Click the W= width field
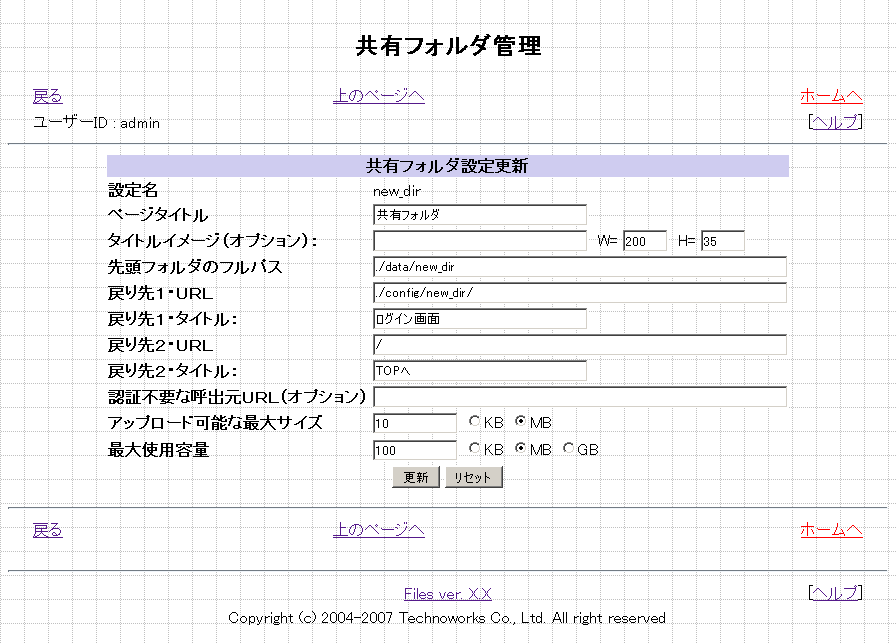The image size is (896, 644). click(644, 241)
